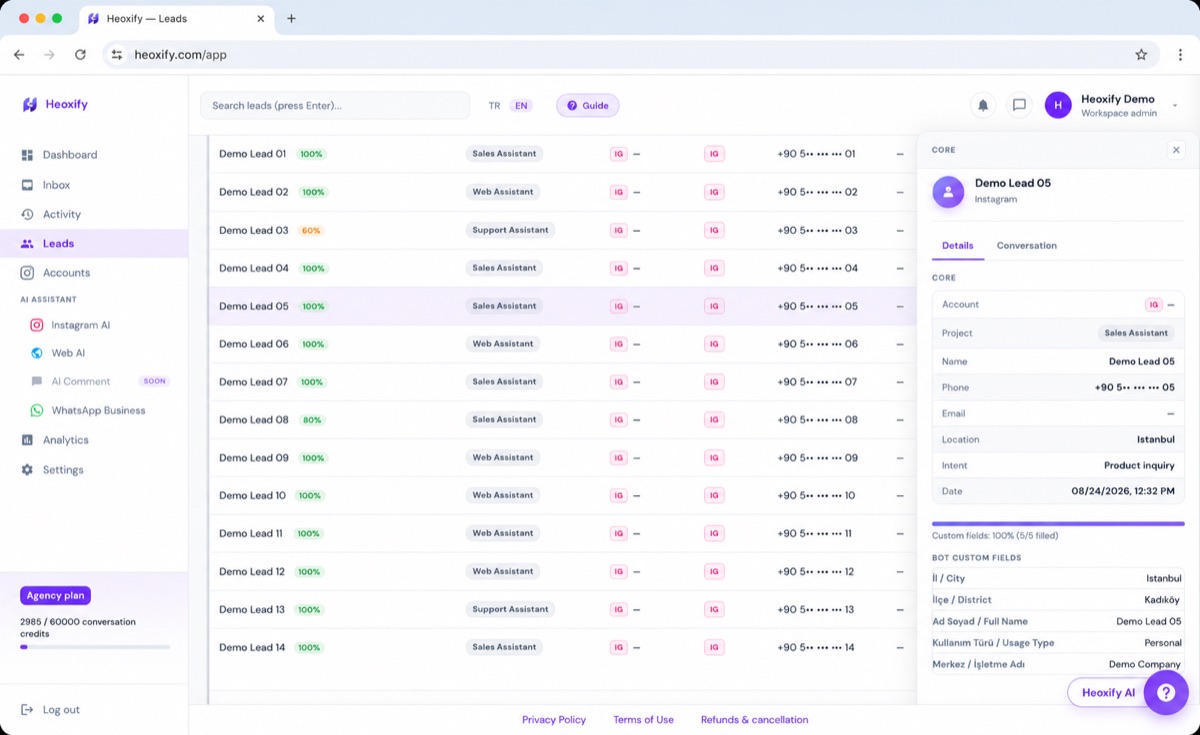This screenshot has height=735, width=1200.
Task: Open the Guide button
Action: 588,105
